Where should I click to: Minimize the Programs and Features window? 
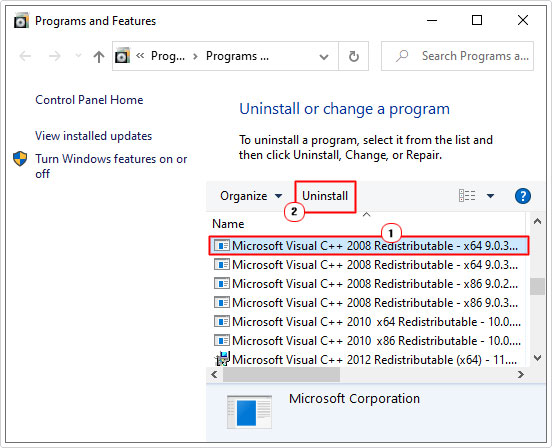[432, 21]
